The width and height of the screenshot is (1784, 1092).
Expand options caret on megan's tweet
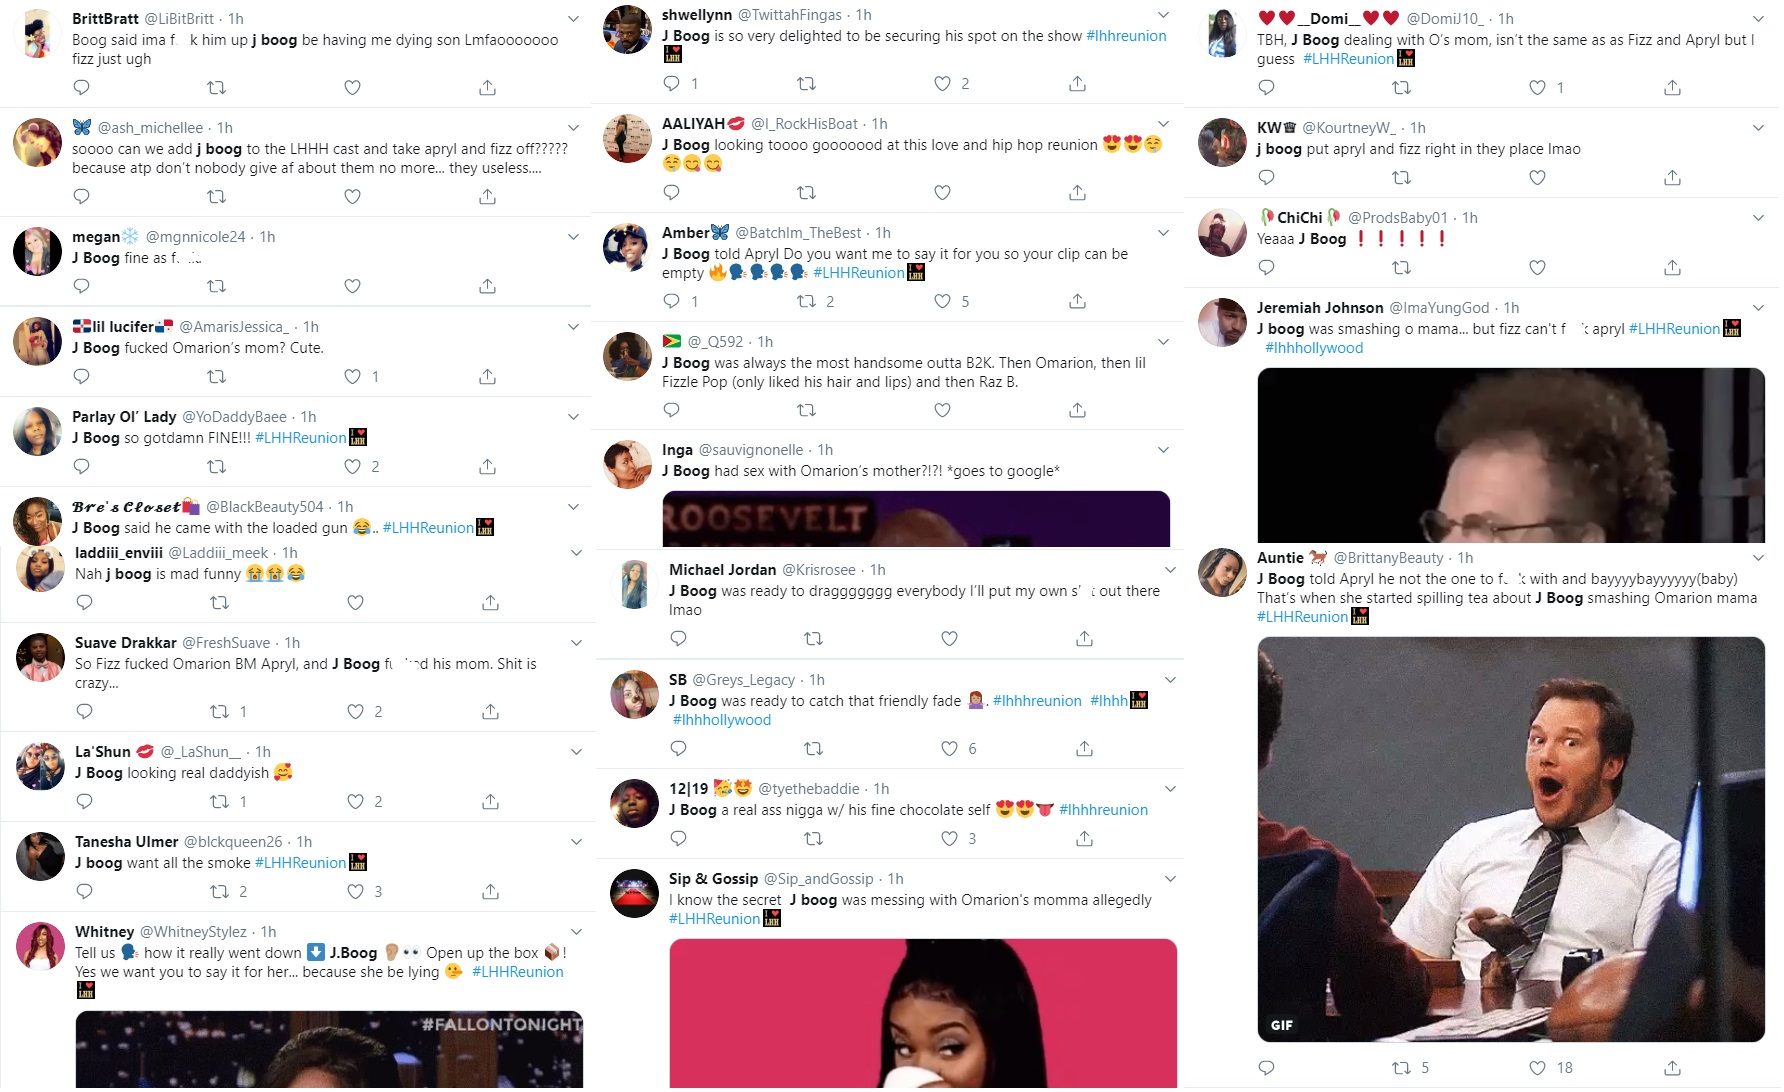[574, 237]
